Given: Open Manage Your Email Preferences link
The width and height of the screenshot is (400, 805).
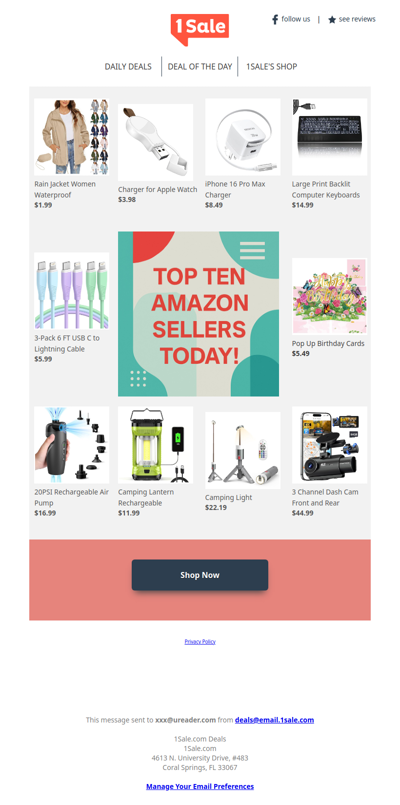Looking at the screenshot, I should tap(200, 787).
